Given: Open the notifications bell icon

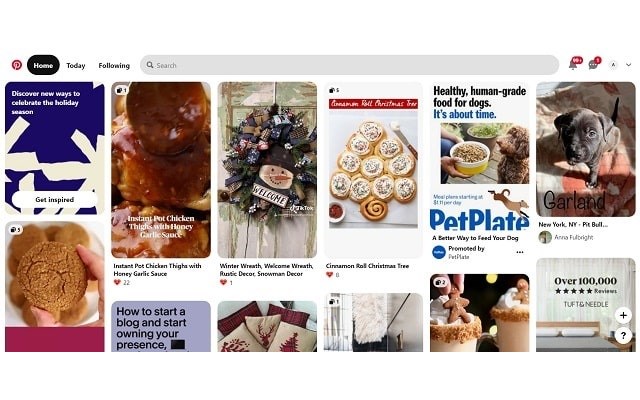Looking at the screenshot, I should pyautogui.click(x=573, y=64).
